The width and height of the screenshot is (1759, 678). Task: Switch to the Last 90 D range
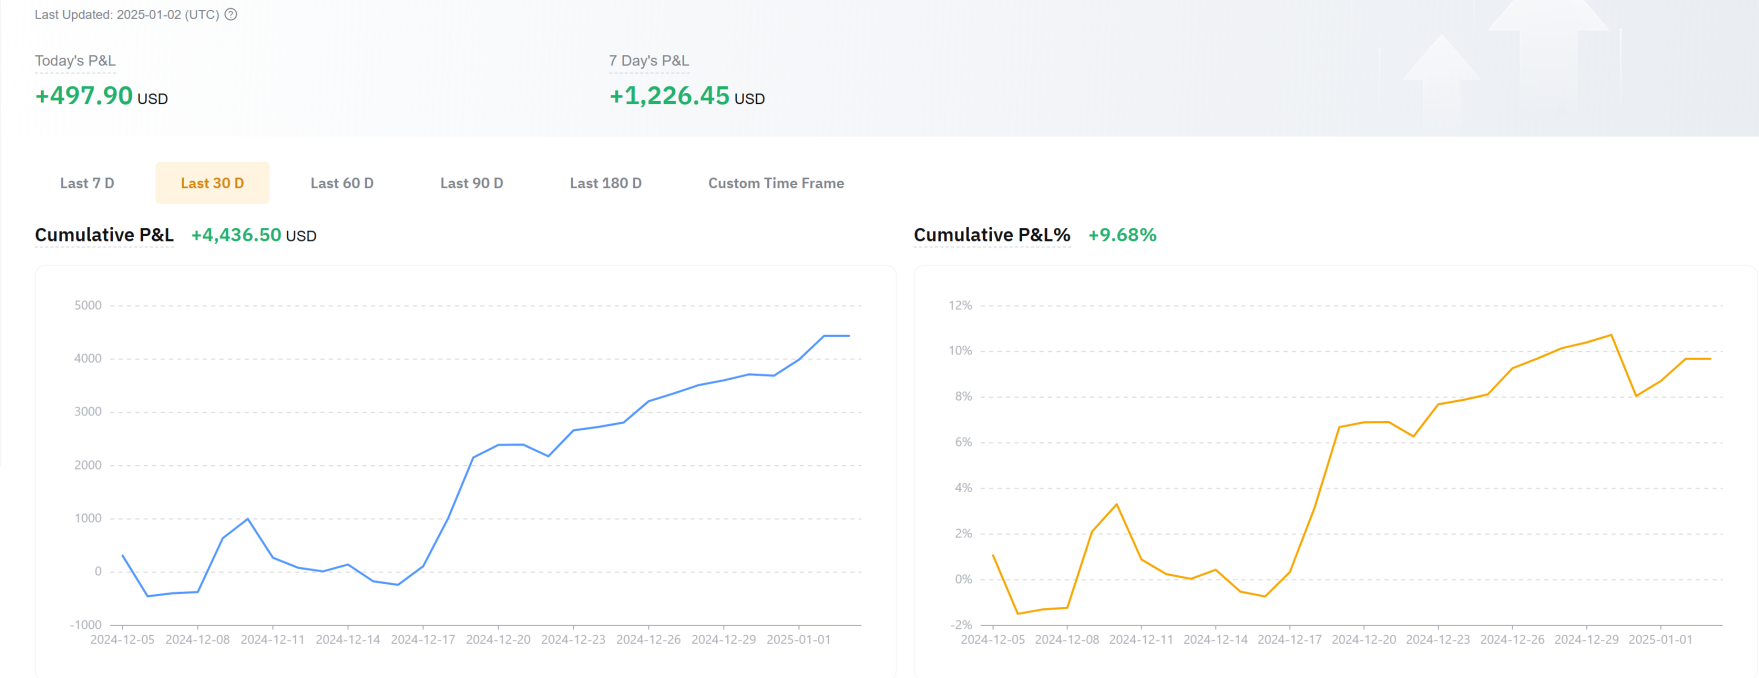coord(471,183)
